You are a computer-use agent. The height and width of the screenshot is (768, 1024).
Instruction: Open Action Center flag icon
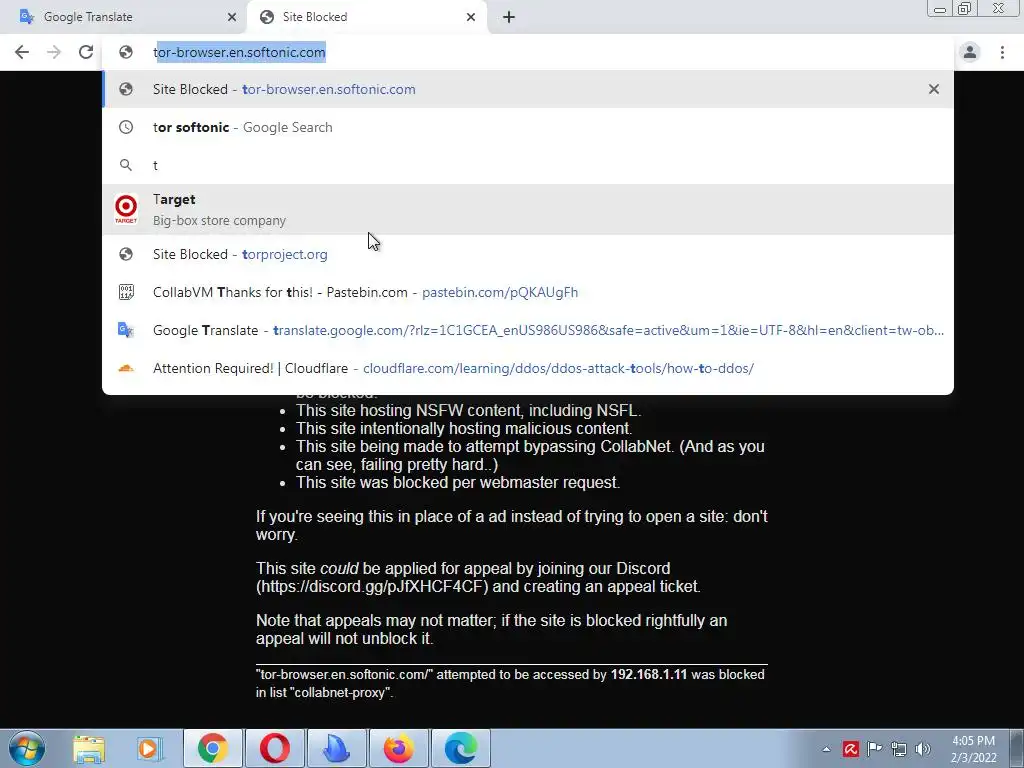pos(874,749)
